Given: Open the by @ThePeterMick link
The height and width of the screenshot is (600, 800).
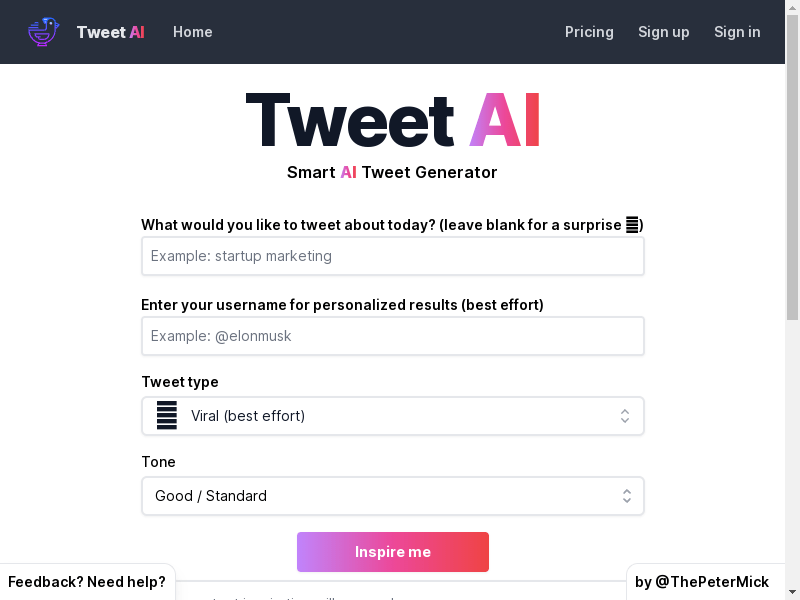Looking at the screenshot, I should [x=702, y=582].
